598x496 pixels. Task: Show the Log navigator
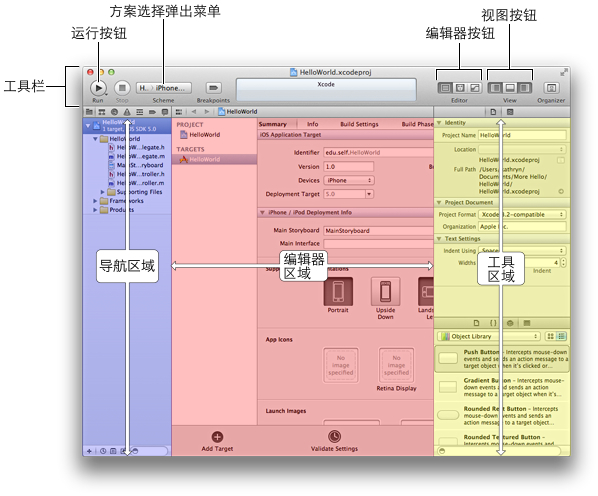click(x=165, y=112)
